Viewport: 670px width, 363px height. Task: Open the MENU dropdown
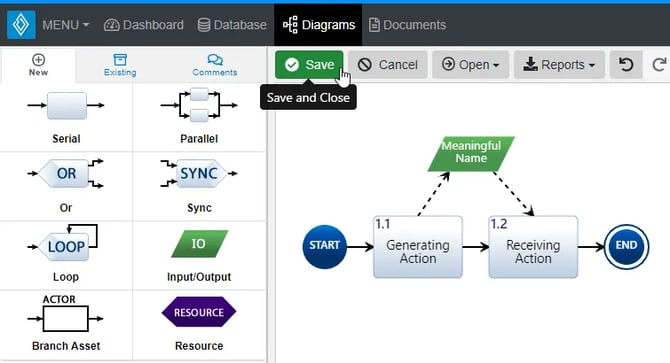(65, 25)
